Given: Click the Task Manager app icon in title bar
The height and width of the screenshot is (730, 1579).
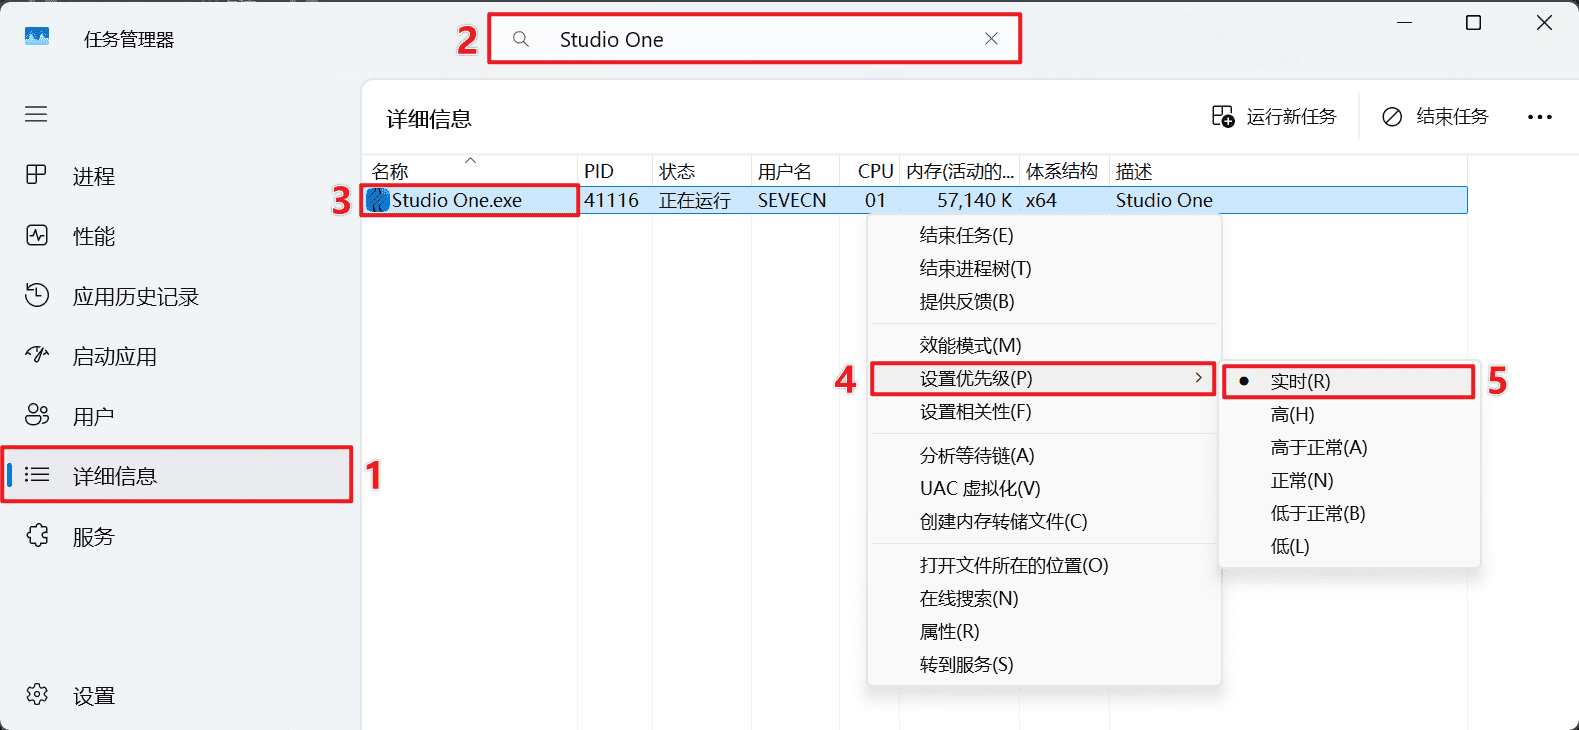Looking at the screenshot, I should click(37, 37).
